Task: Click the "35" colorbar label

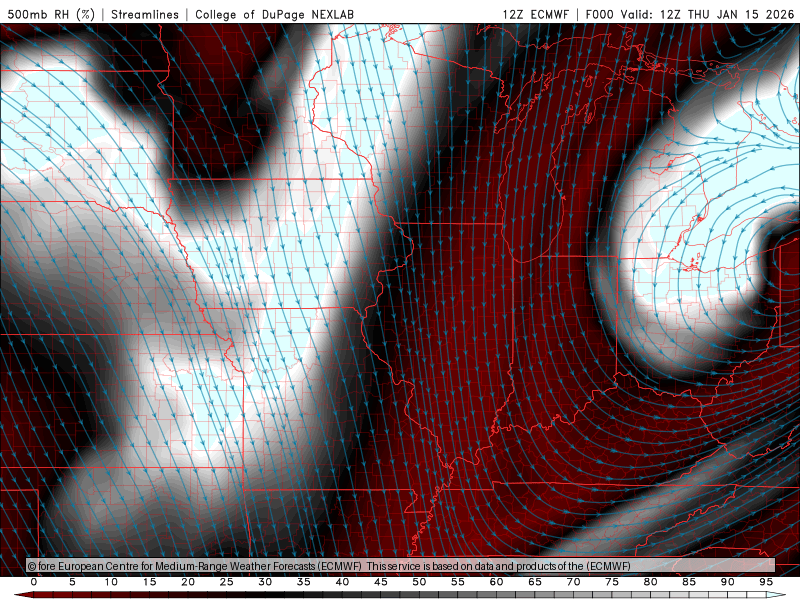Action: [304, 582]
